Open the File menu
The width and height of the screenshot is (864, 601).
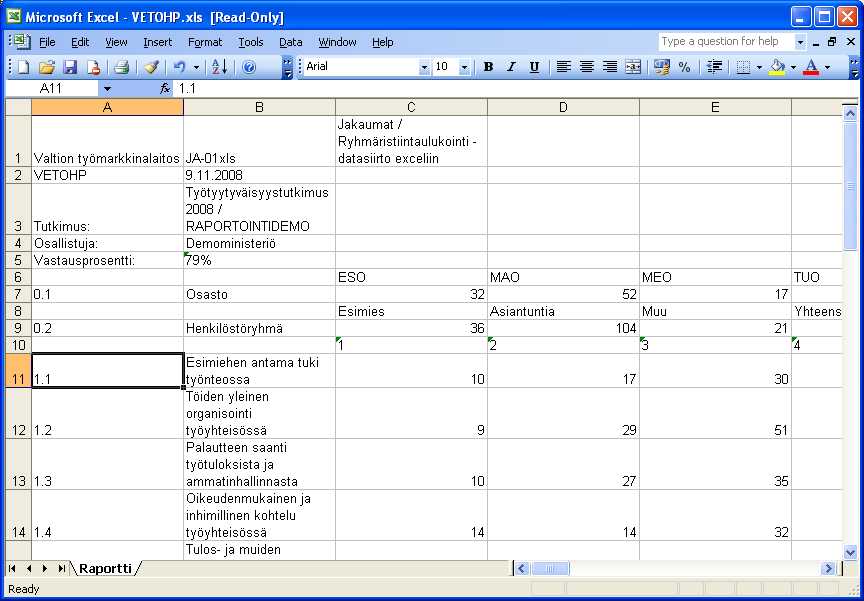tap(47, 42)
